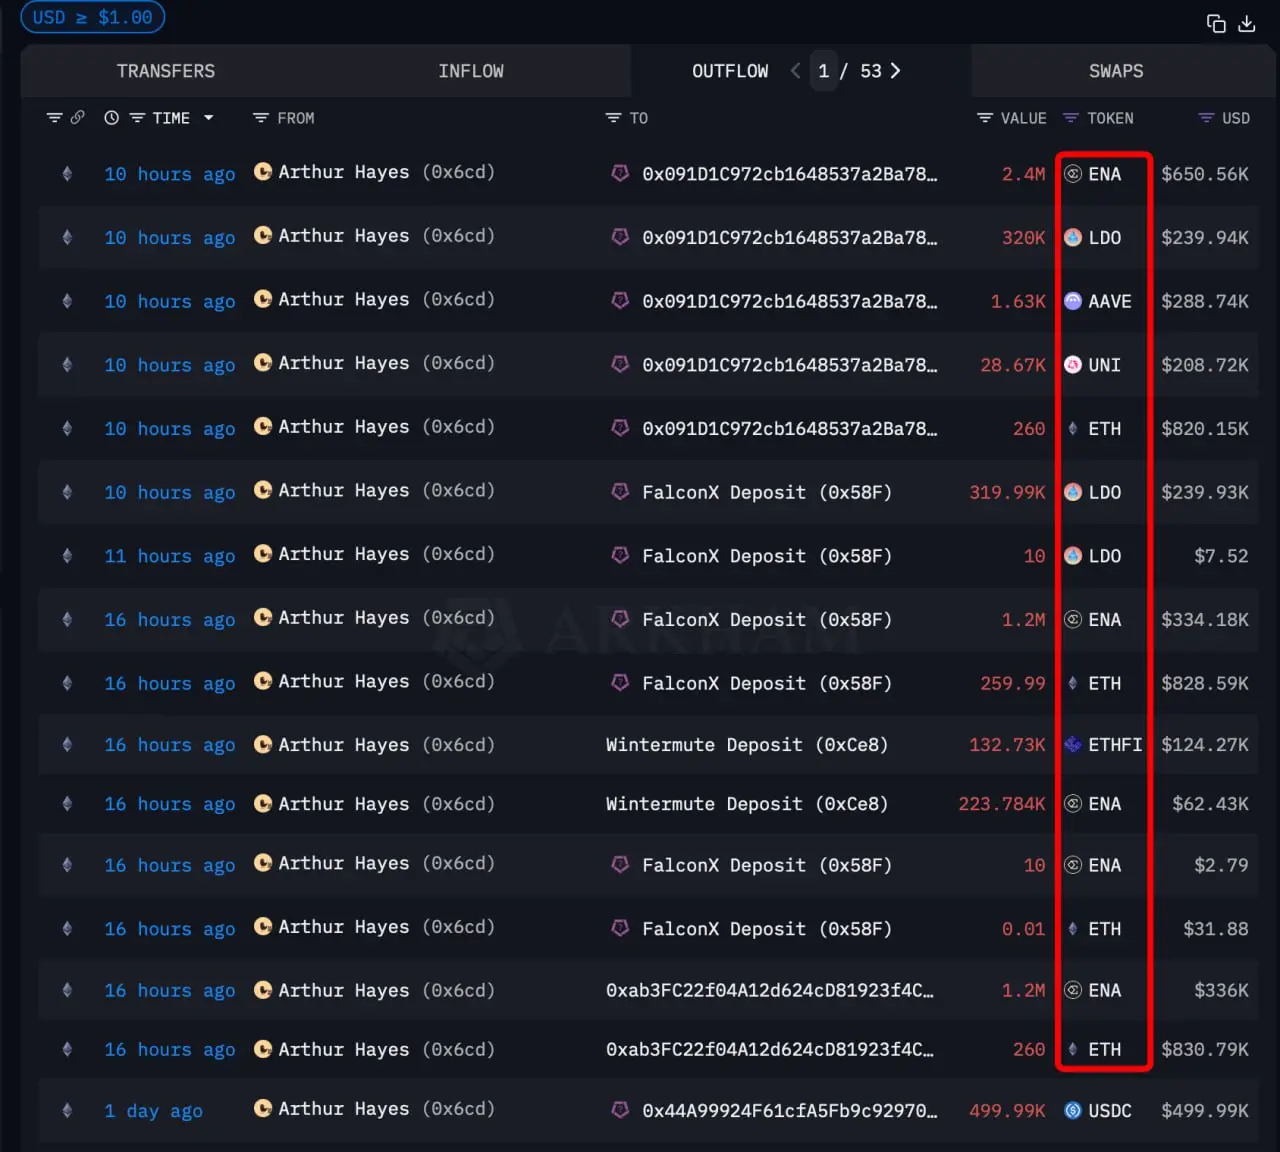Click value 259.99 on ETH row
This screenshot has width=1280, height=1152.
click(1013, 683)
